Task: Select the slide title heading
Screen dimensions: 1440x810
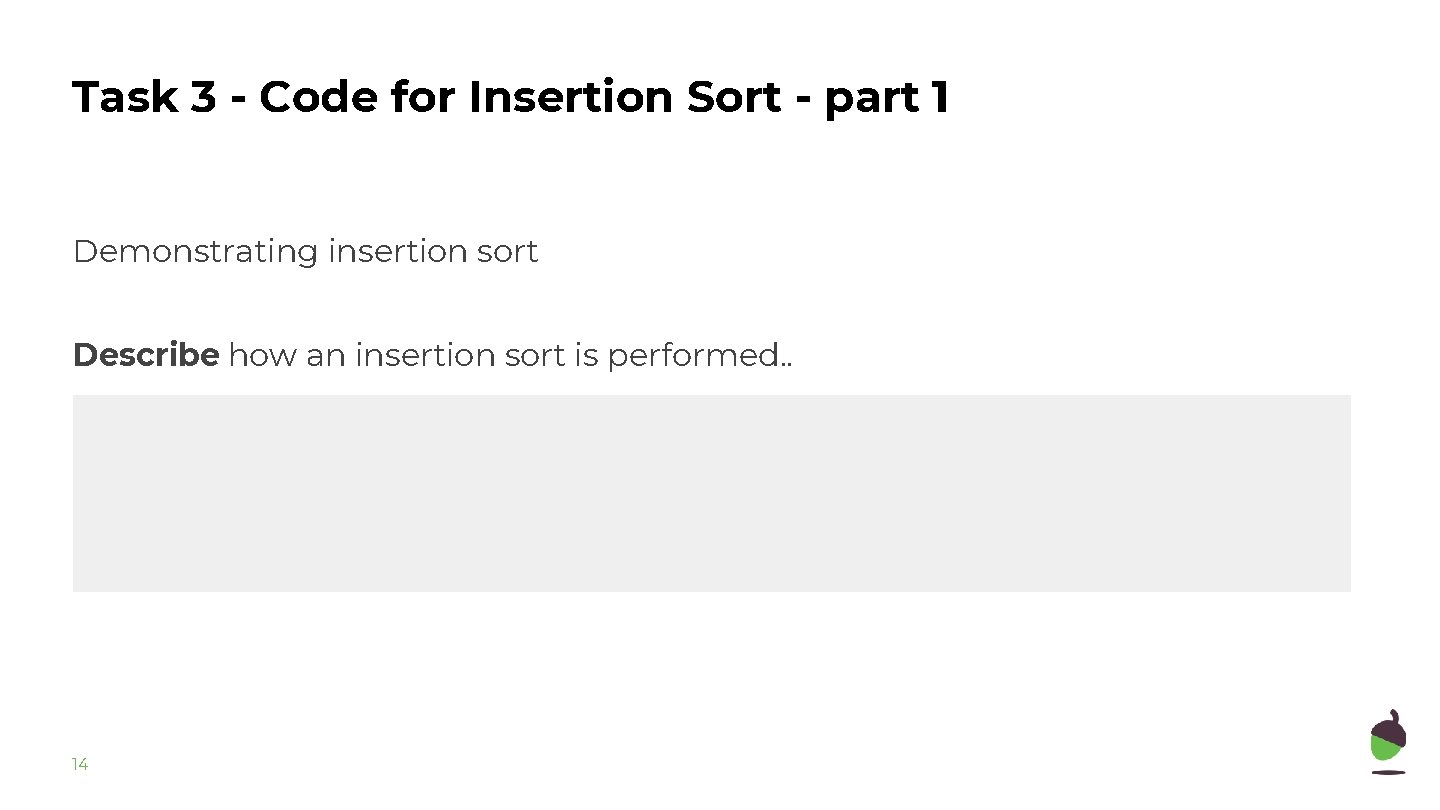Action: pos(510,98)
